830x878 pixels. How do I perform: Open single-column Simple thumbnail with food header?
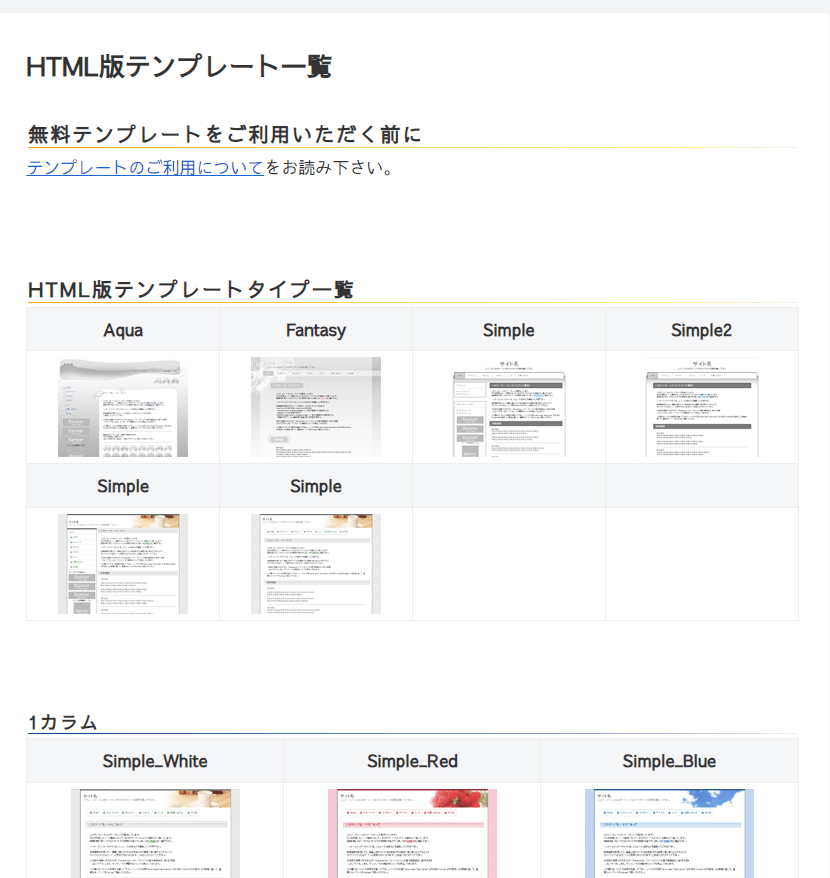click(316, 564)
